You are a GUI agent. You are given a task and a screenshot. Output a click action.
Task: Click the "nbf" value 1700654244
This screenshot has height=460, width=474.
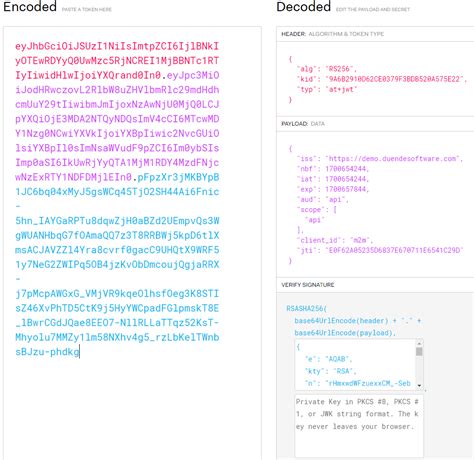point(346,169)
